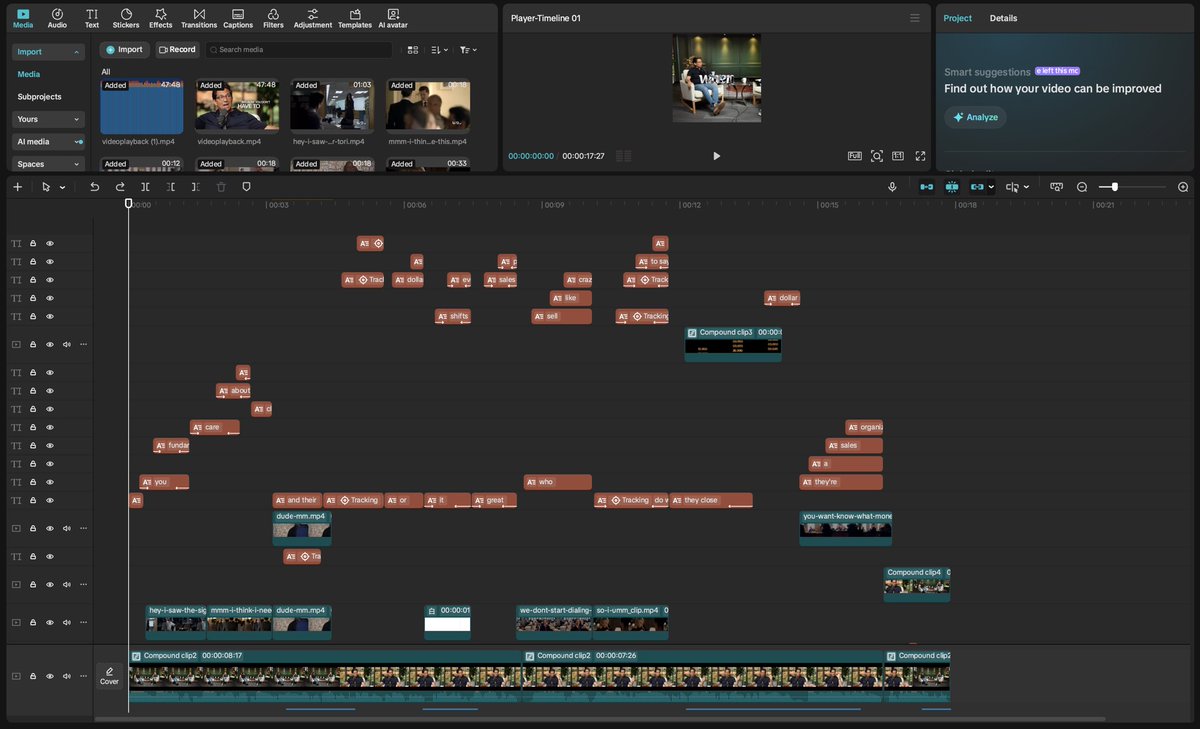Screen dimensions: 1200x729
Task: Play the video in the player
Action: point(716,156)
